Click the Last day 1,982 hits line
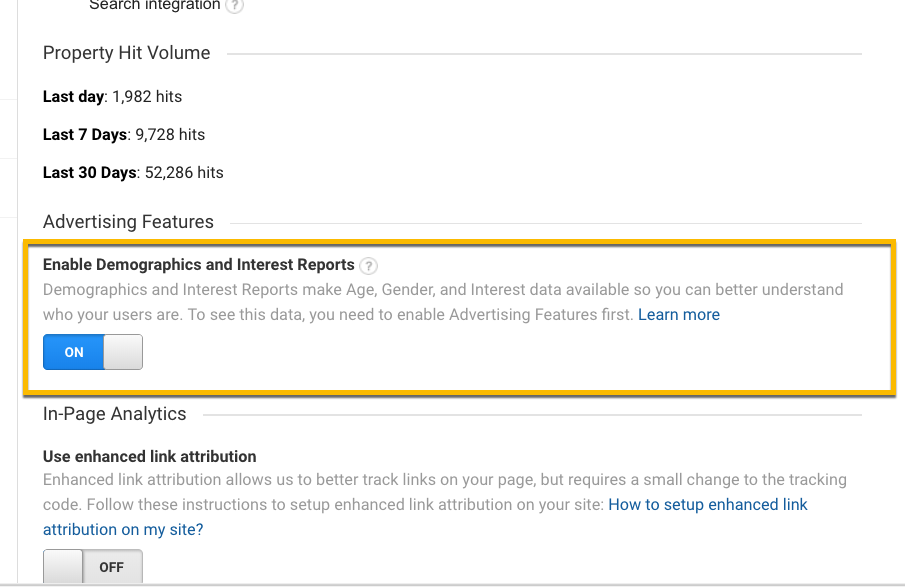 point(112,97)
